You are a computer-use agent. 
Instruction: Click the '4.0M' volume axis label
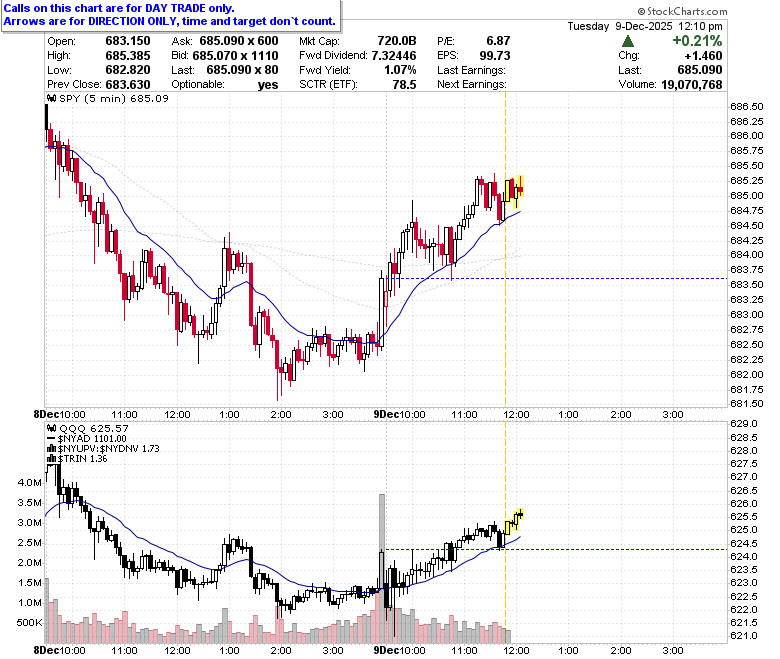30,482
